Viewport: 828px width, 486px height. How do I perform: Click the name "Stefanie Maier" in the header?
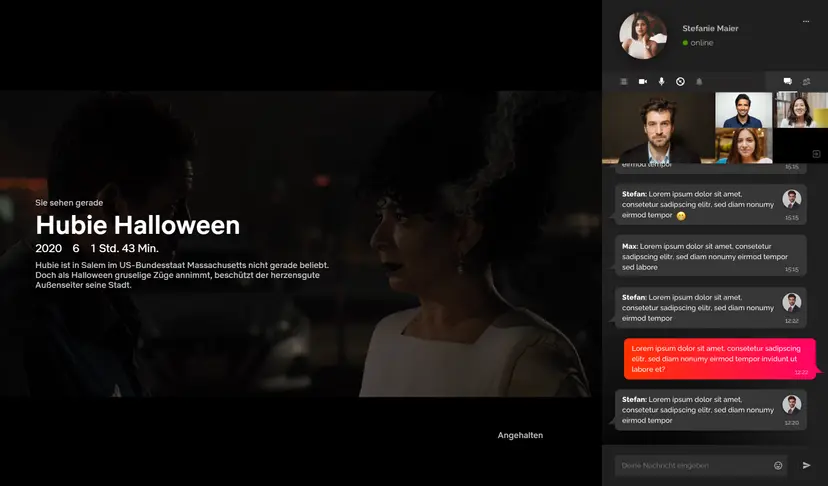pyautogui.click(x=710, y=29)
